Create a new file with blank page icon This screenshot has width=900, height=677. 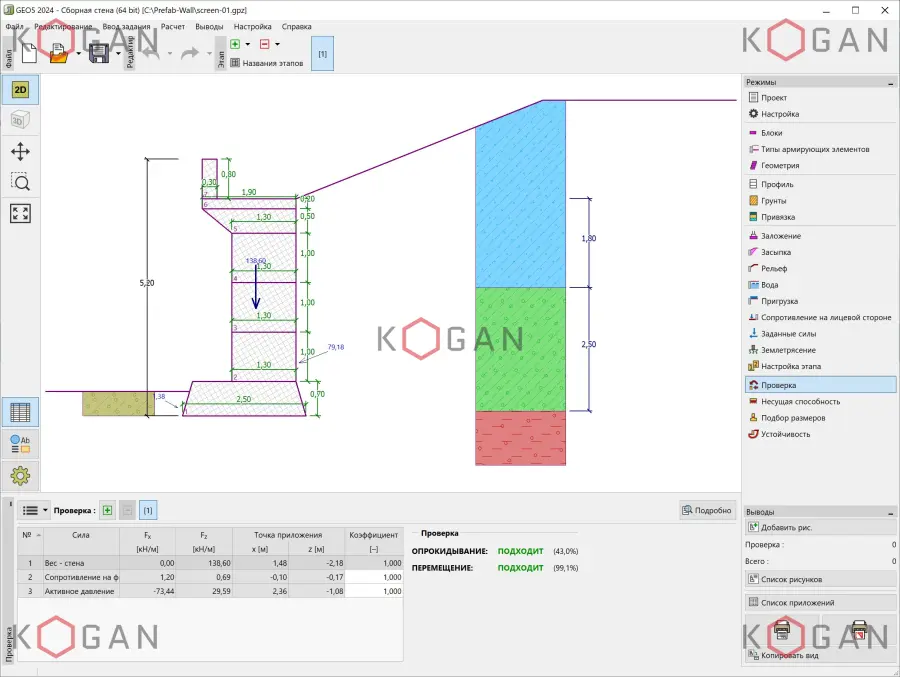(x=28, y=53)
